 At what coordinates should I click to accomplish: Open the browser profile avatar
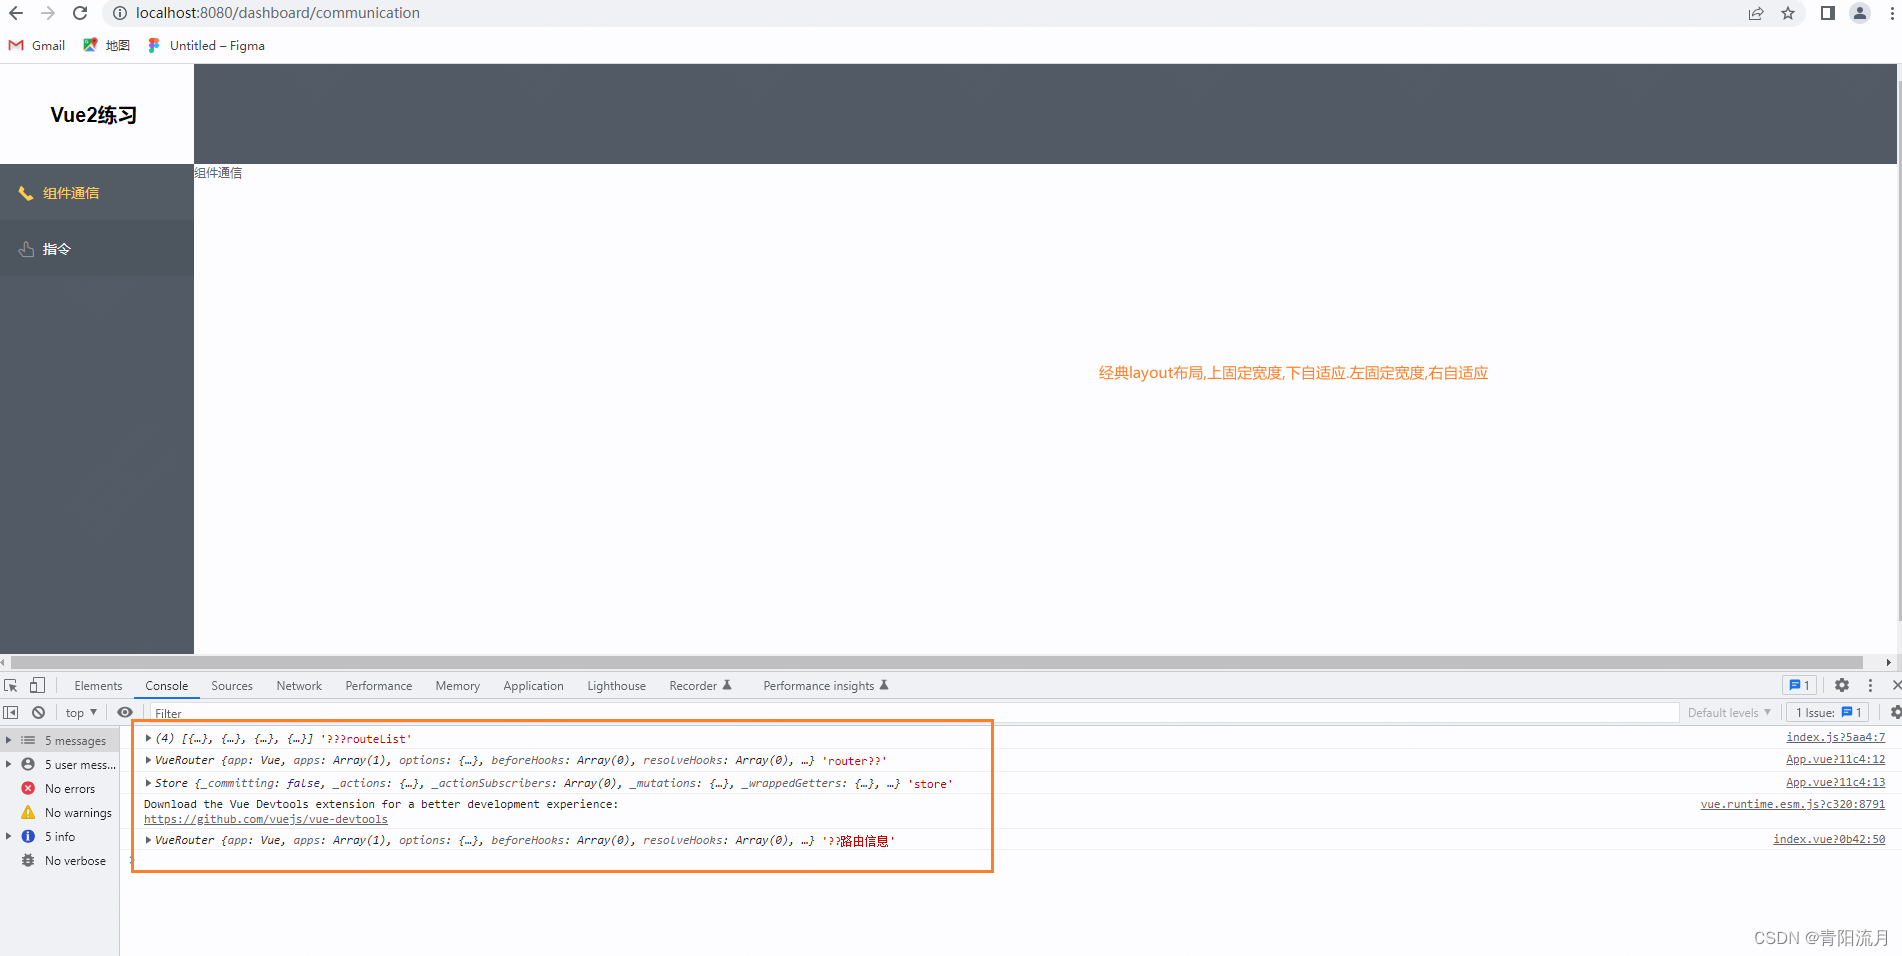(1860, 13)
